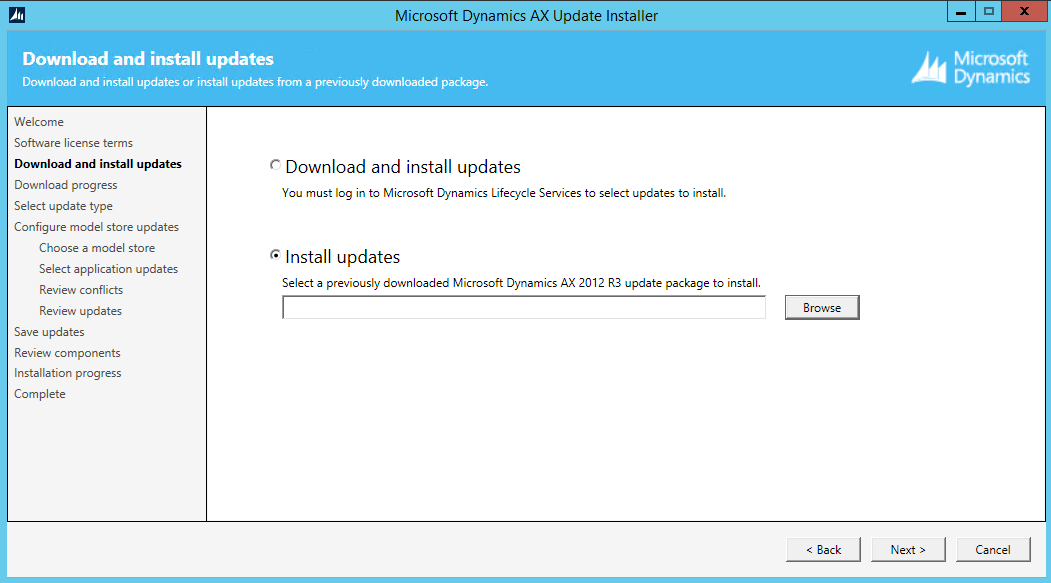Click the 'Complete' step

pyautogui.click(x=40, y=394)
